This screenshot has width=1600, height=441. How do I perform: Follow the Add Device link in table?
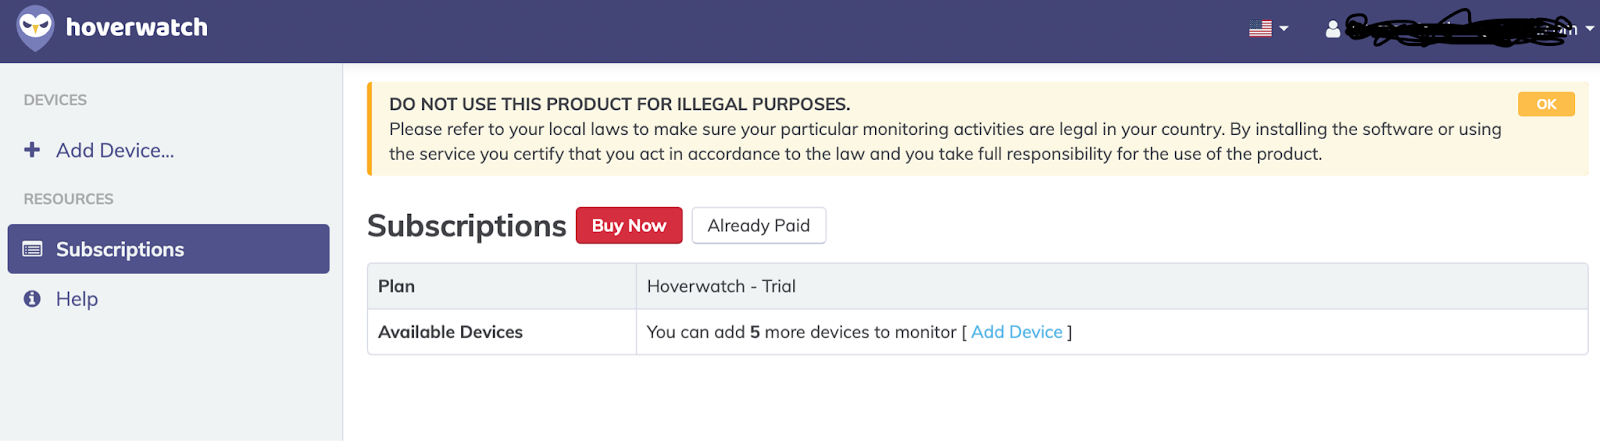tap(1016, 332)
